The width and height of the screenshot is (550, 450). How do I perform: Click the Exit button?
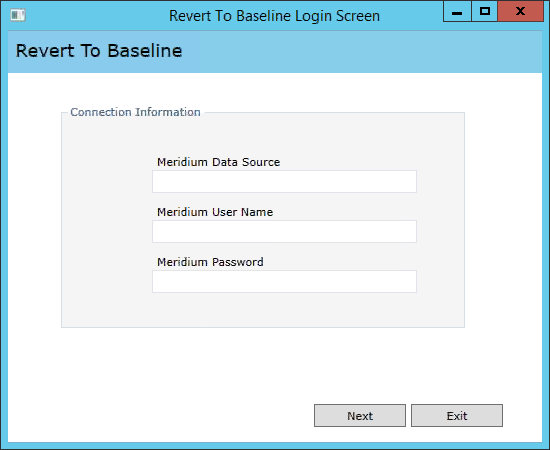[457, 416]
